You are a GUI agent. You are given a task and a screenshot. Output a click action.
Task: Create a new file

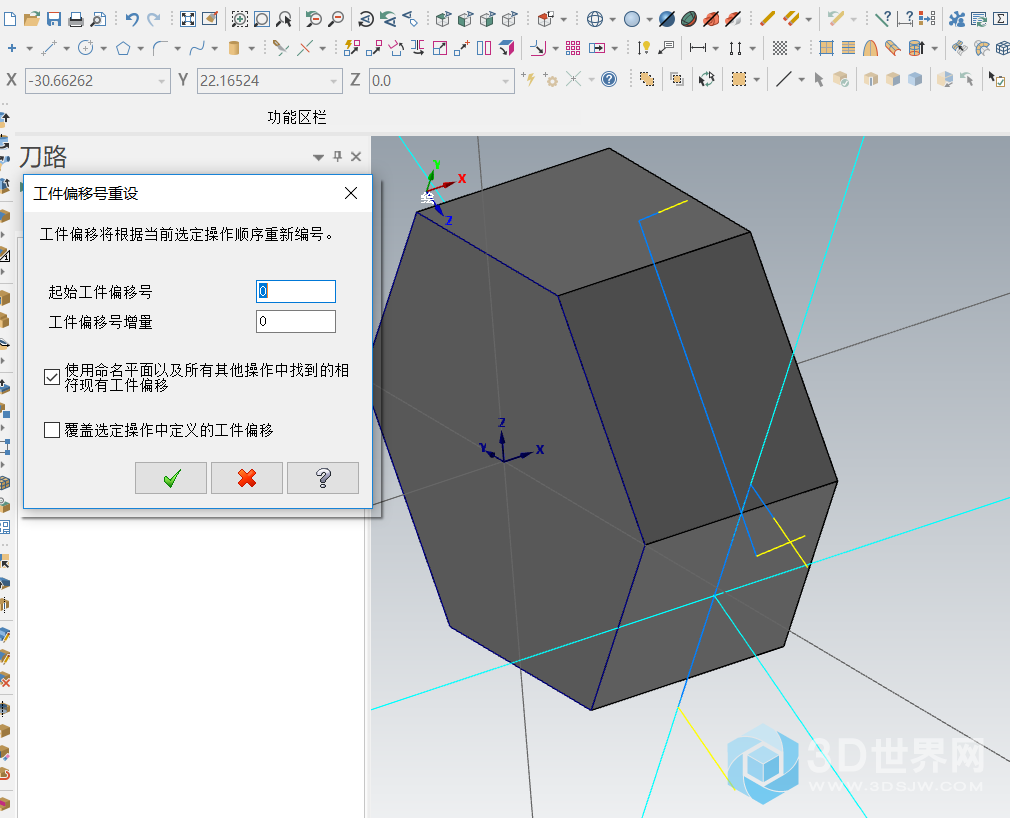pos(10,19)
